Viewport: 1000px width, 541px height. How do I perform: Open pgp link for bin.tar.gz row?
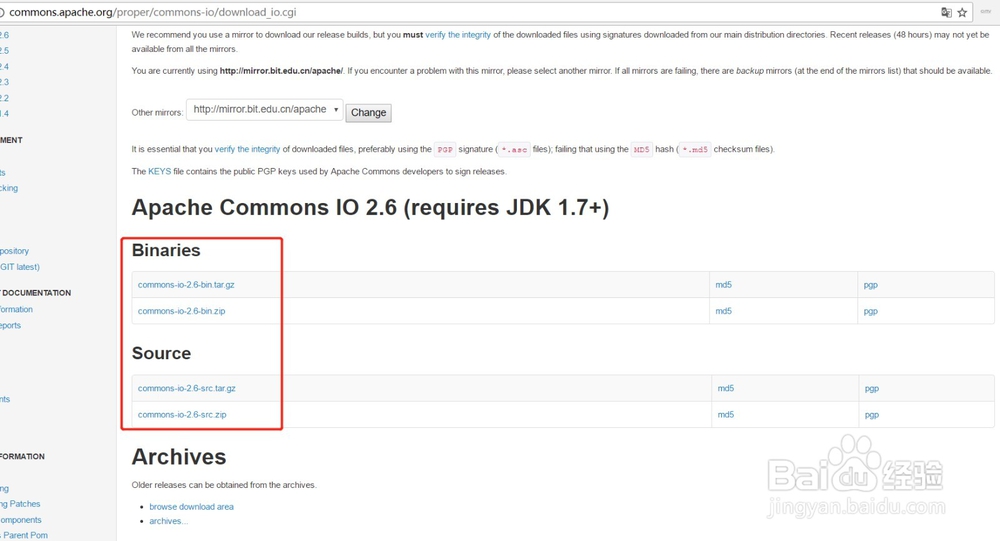pyautogui.click(x=871, y=285)
